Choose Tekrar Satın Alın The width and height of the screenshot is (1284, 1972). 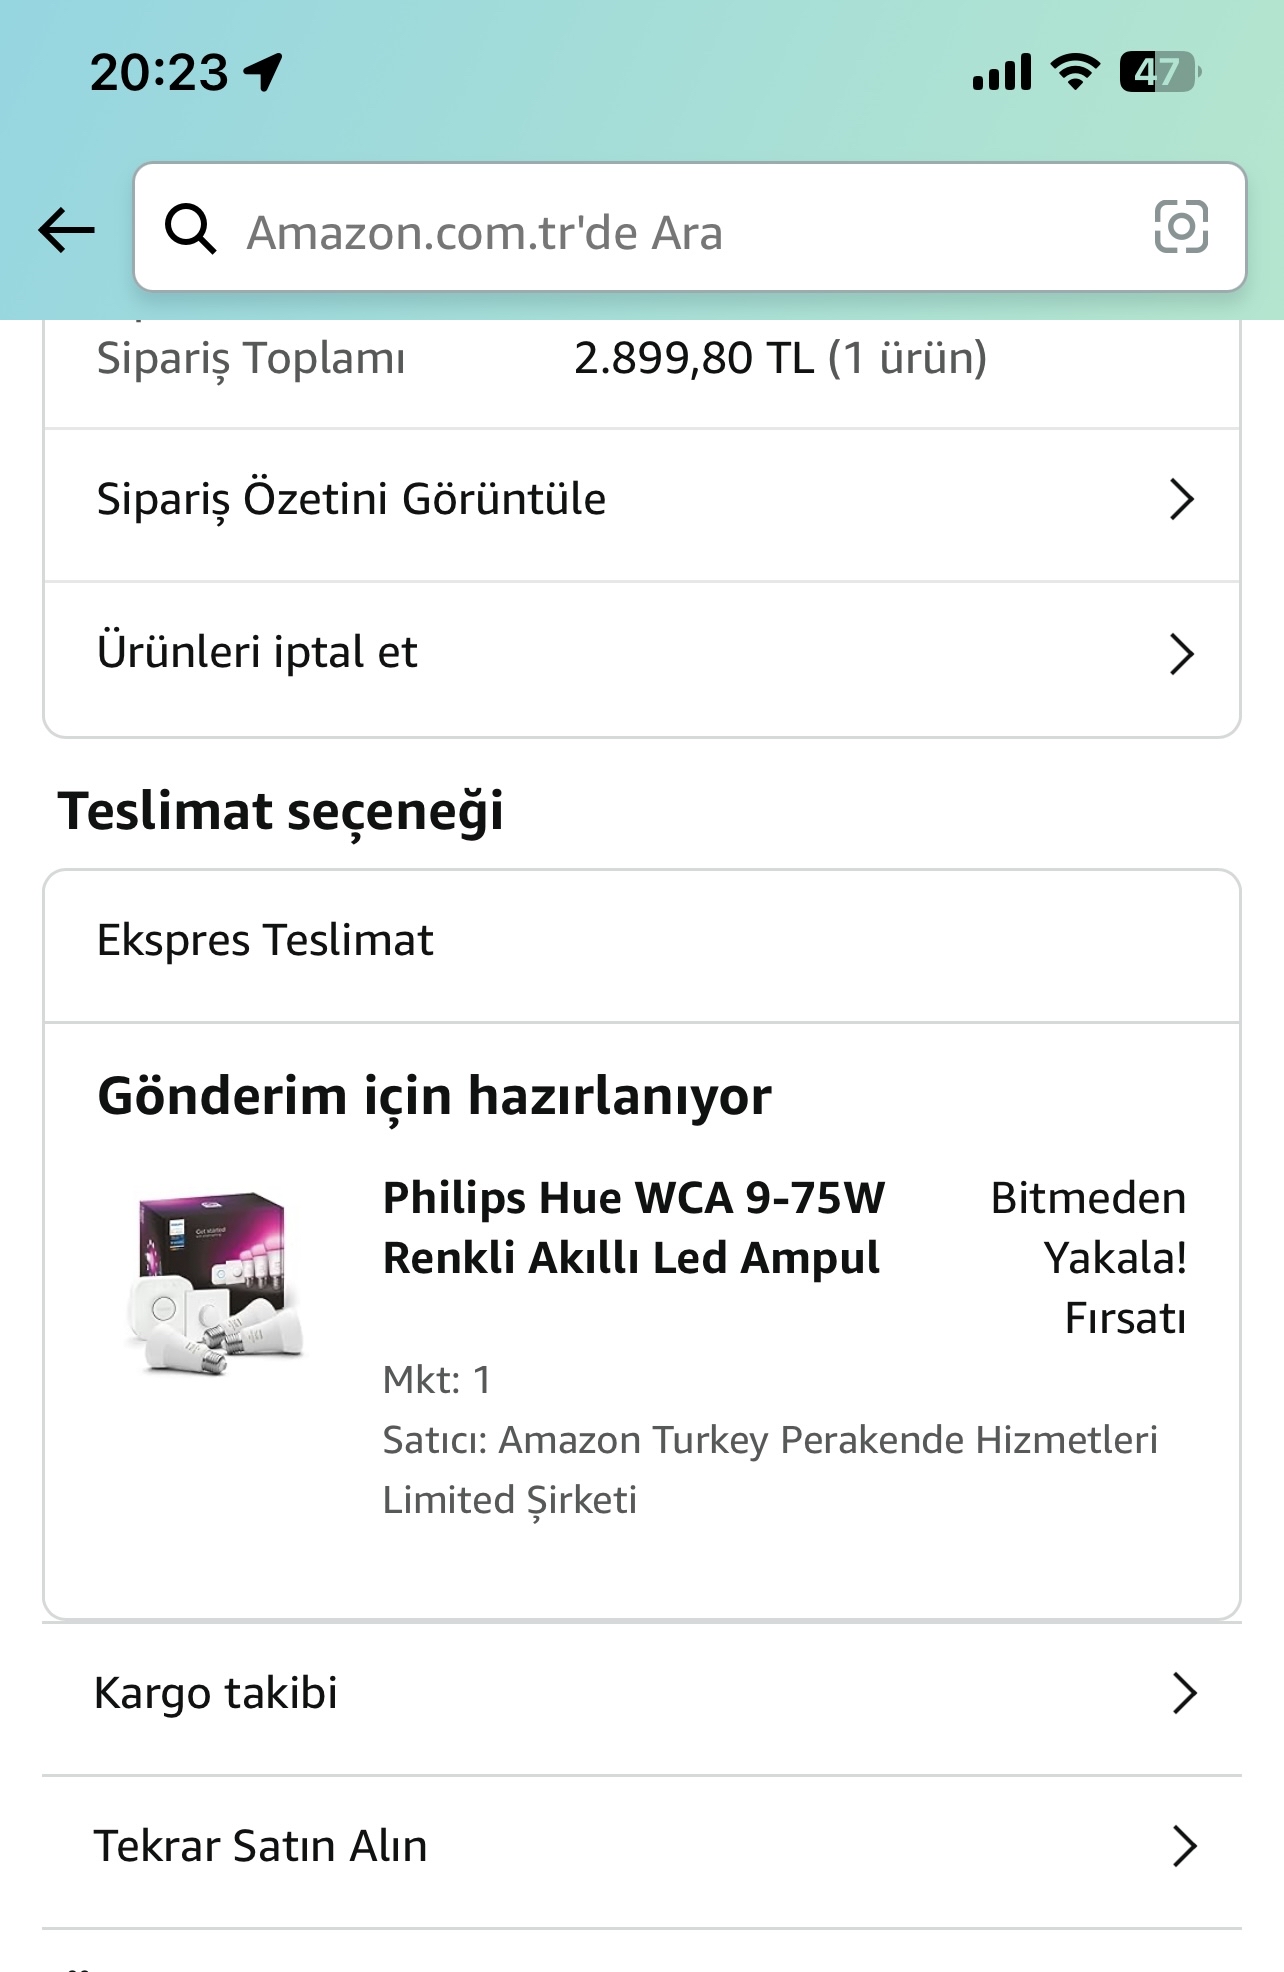click(x=261, y=1846)
